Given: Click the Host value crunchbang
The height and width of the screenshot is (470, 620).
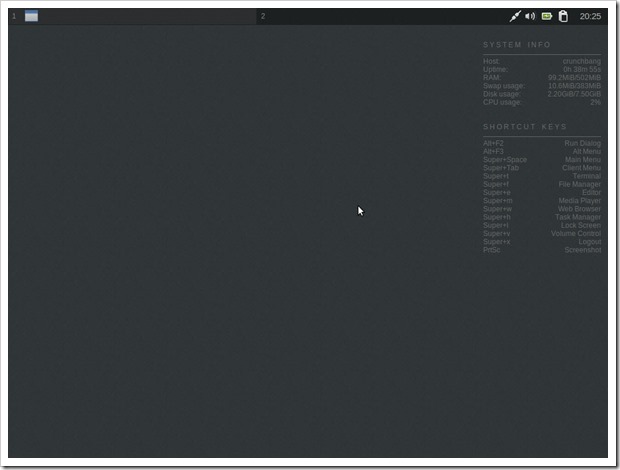Looking at the screenshot, I should tap(582, 61).
